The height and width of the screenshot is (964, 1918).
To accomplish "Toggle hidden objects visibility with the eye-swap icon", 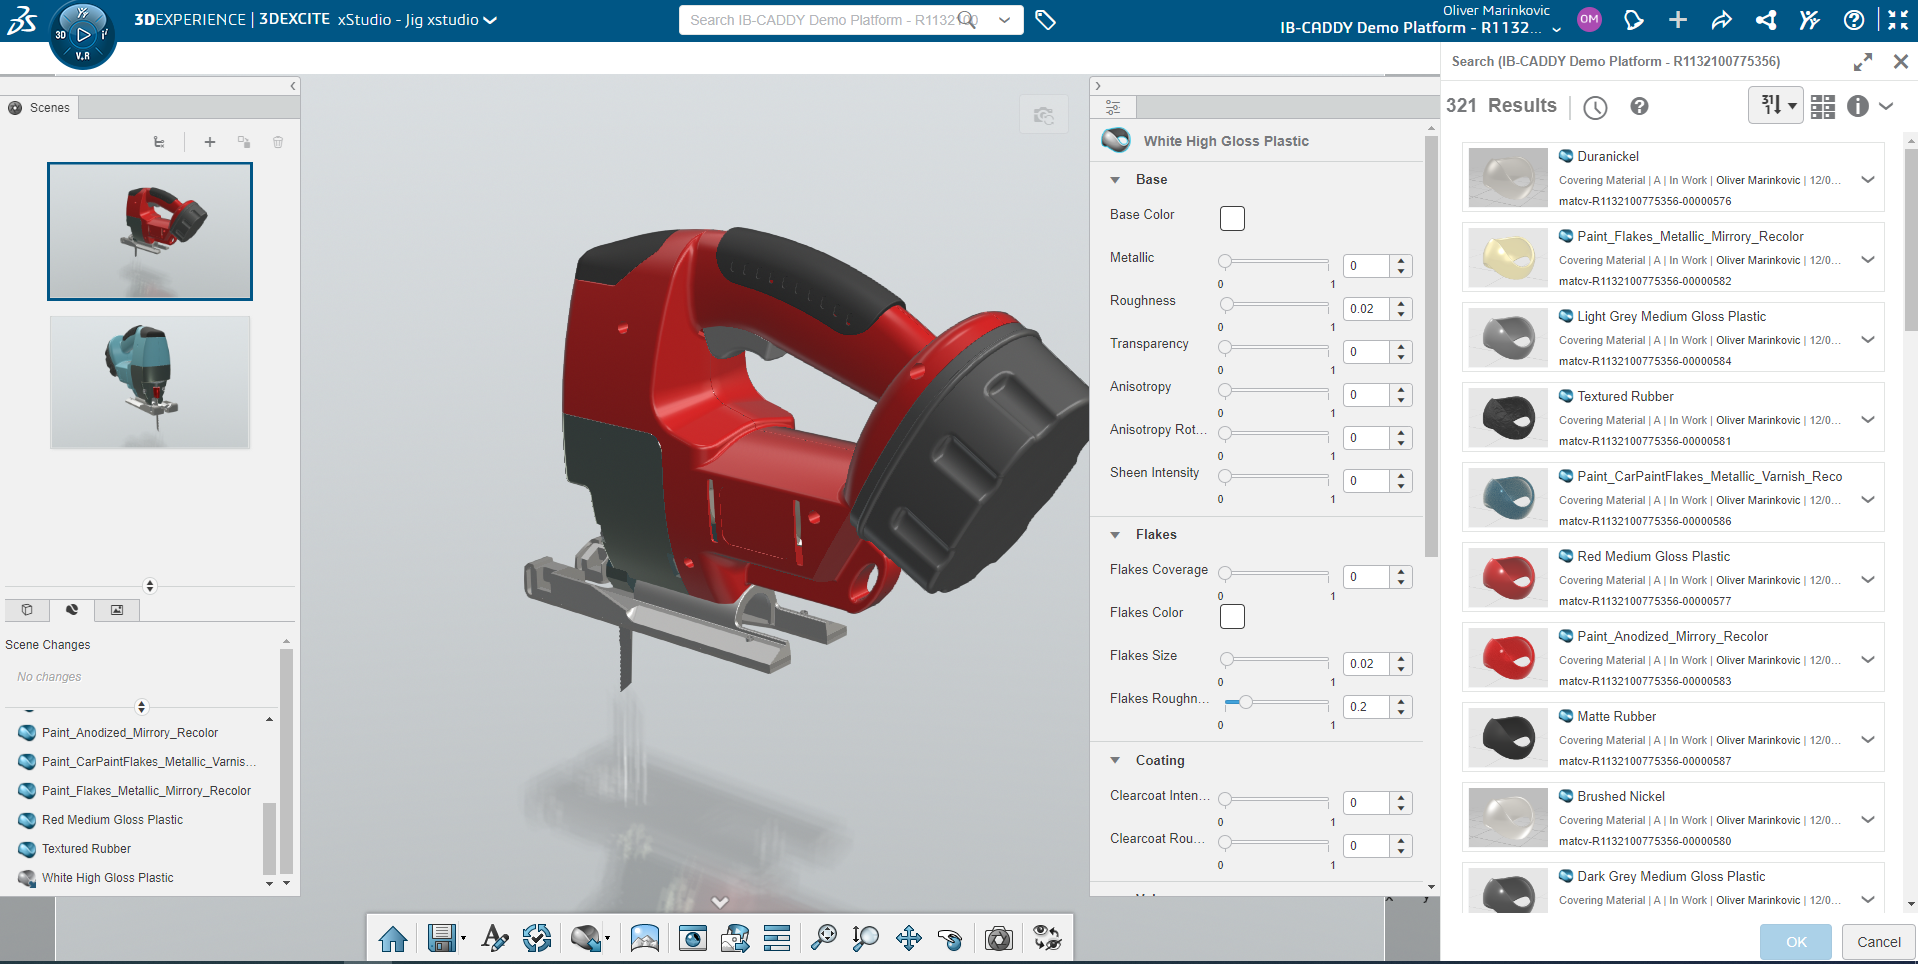I will [x=1046, y=938].
